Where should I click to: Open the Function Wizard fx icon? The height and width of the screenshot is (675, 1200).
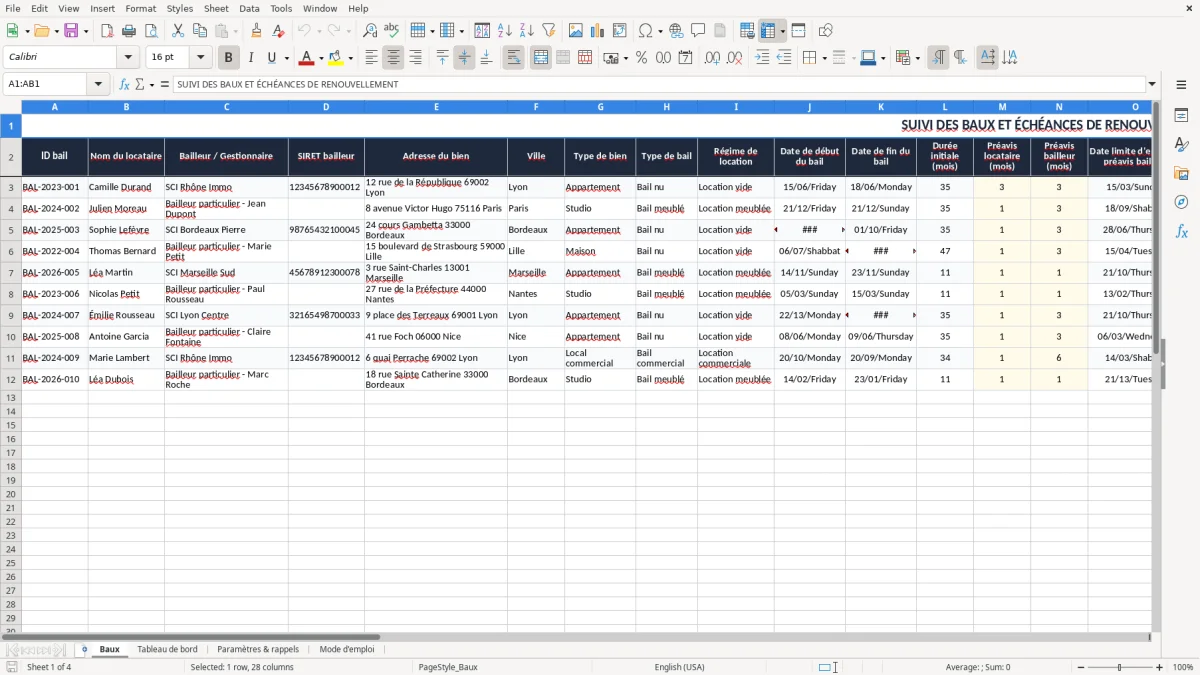(124, 84)
